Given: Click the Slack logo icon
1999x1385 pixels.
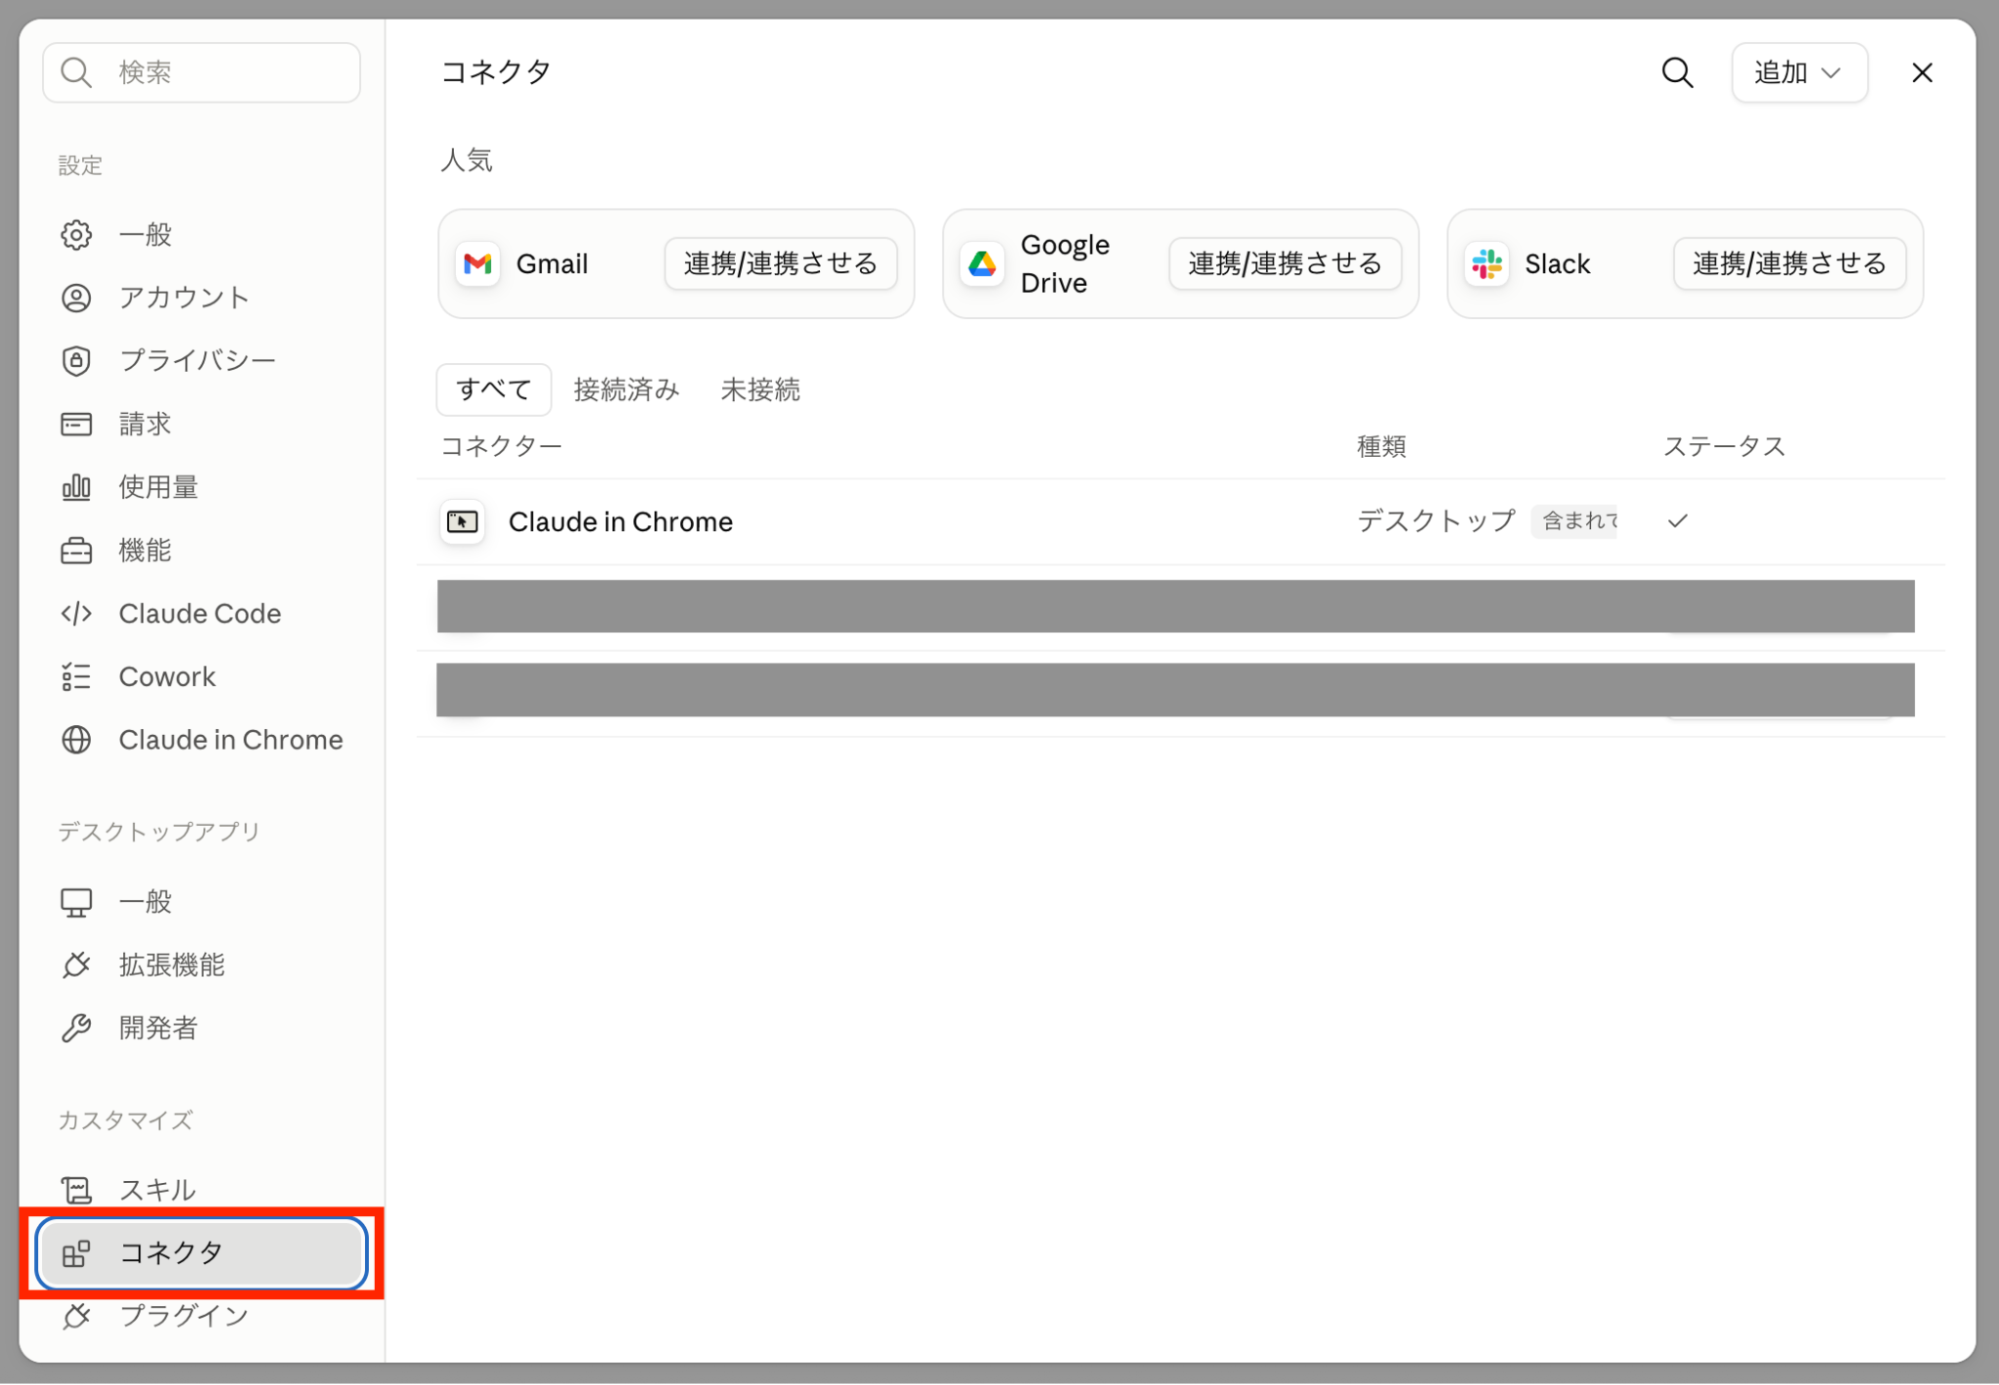Looking at the screenshot, I should pos(1487,264).
